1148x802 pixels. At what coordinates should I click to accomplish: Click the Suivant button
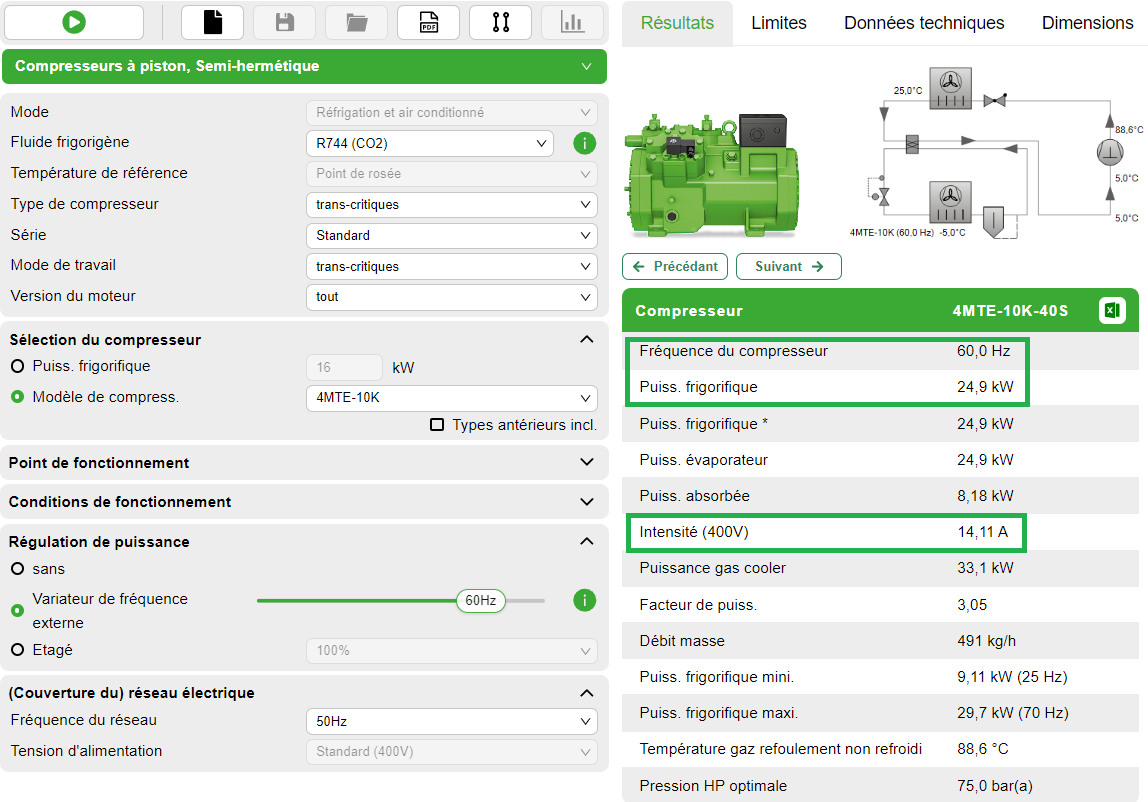click(x=787, y=266)
